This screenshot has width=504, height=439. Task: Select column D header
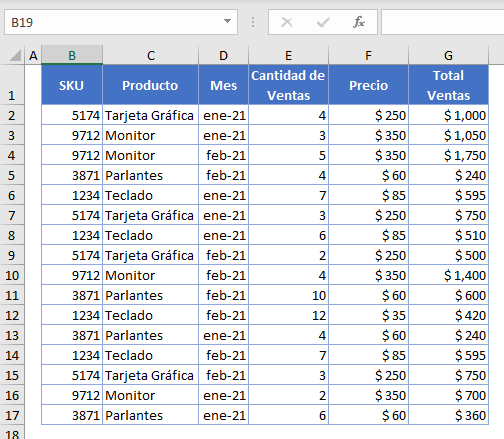224,55
